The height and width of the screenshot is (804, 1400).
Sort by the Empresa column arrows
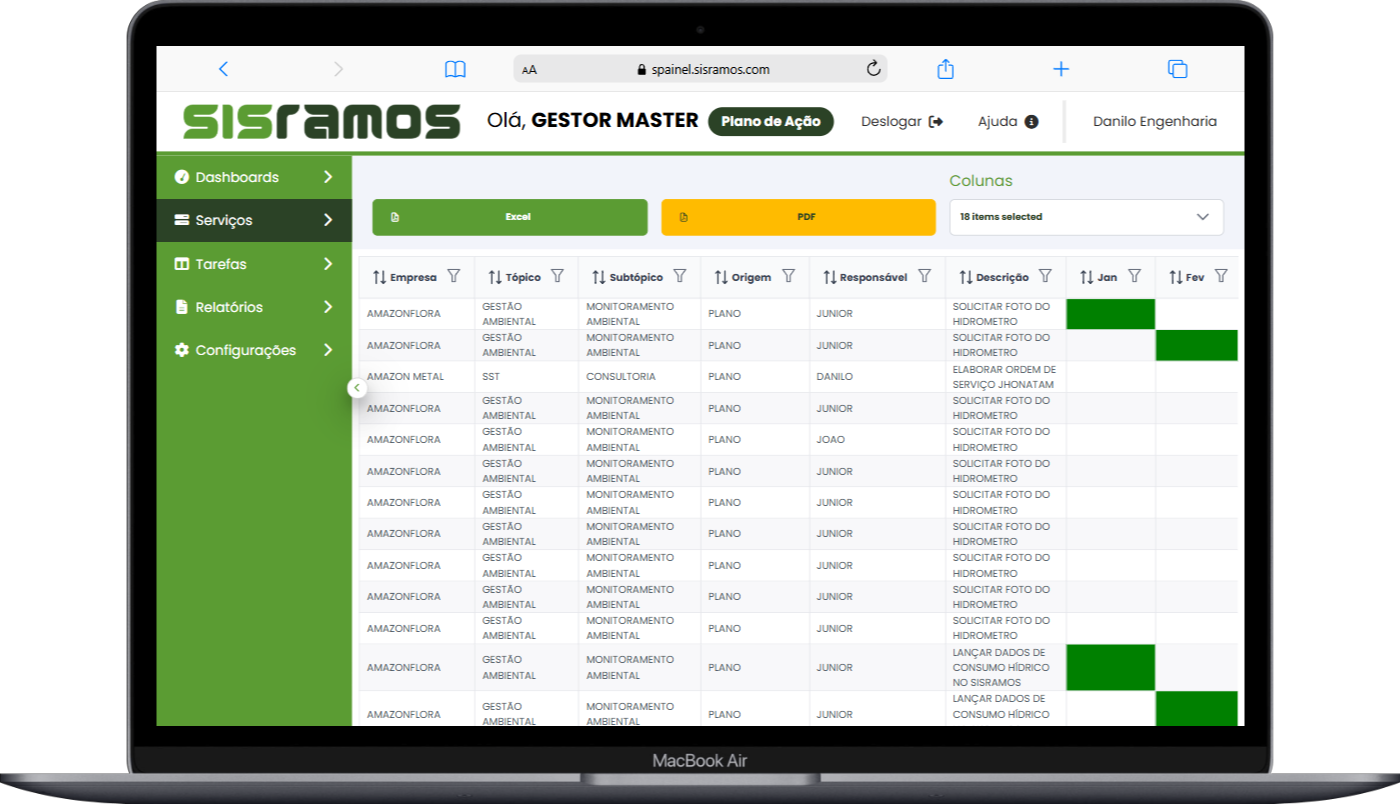379,277
